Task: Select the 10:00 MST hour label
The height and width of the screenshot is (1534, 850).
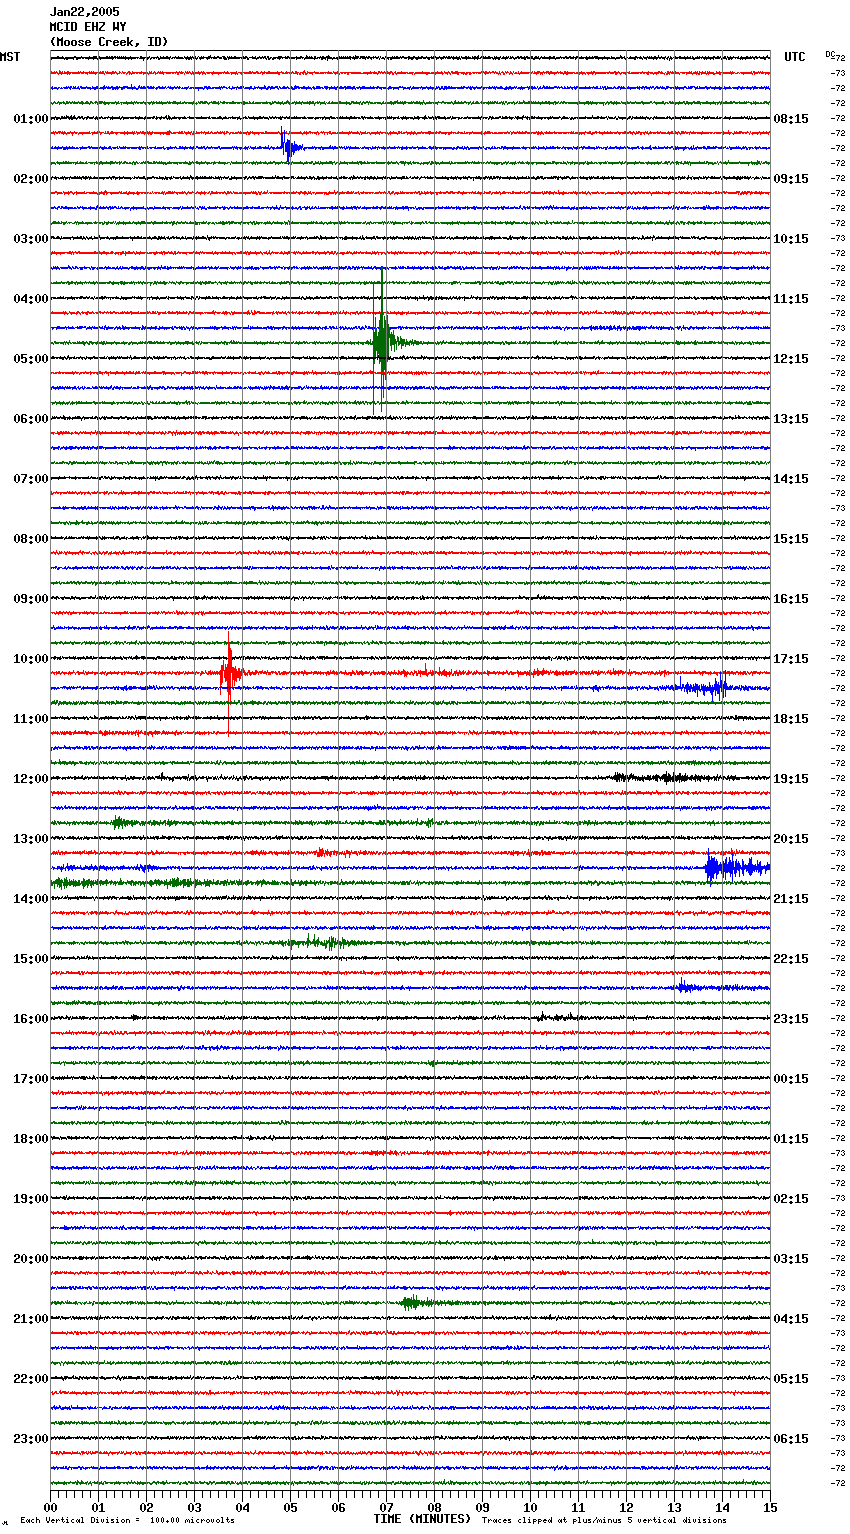Action: [30, 659]
